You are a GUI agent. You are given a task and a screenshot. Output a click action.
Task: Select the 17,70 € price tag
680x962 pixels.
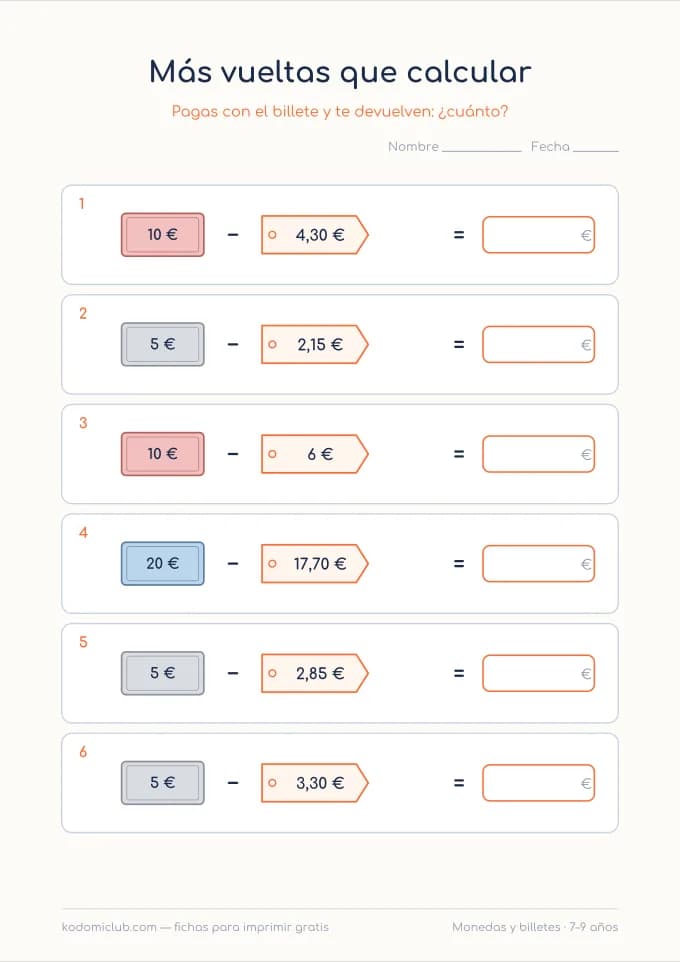point(315,563)
